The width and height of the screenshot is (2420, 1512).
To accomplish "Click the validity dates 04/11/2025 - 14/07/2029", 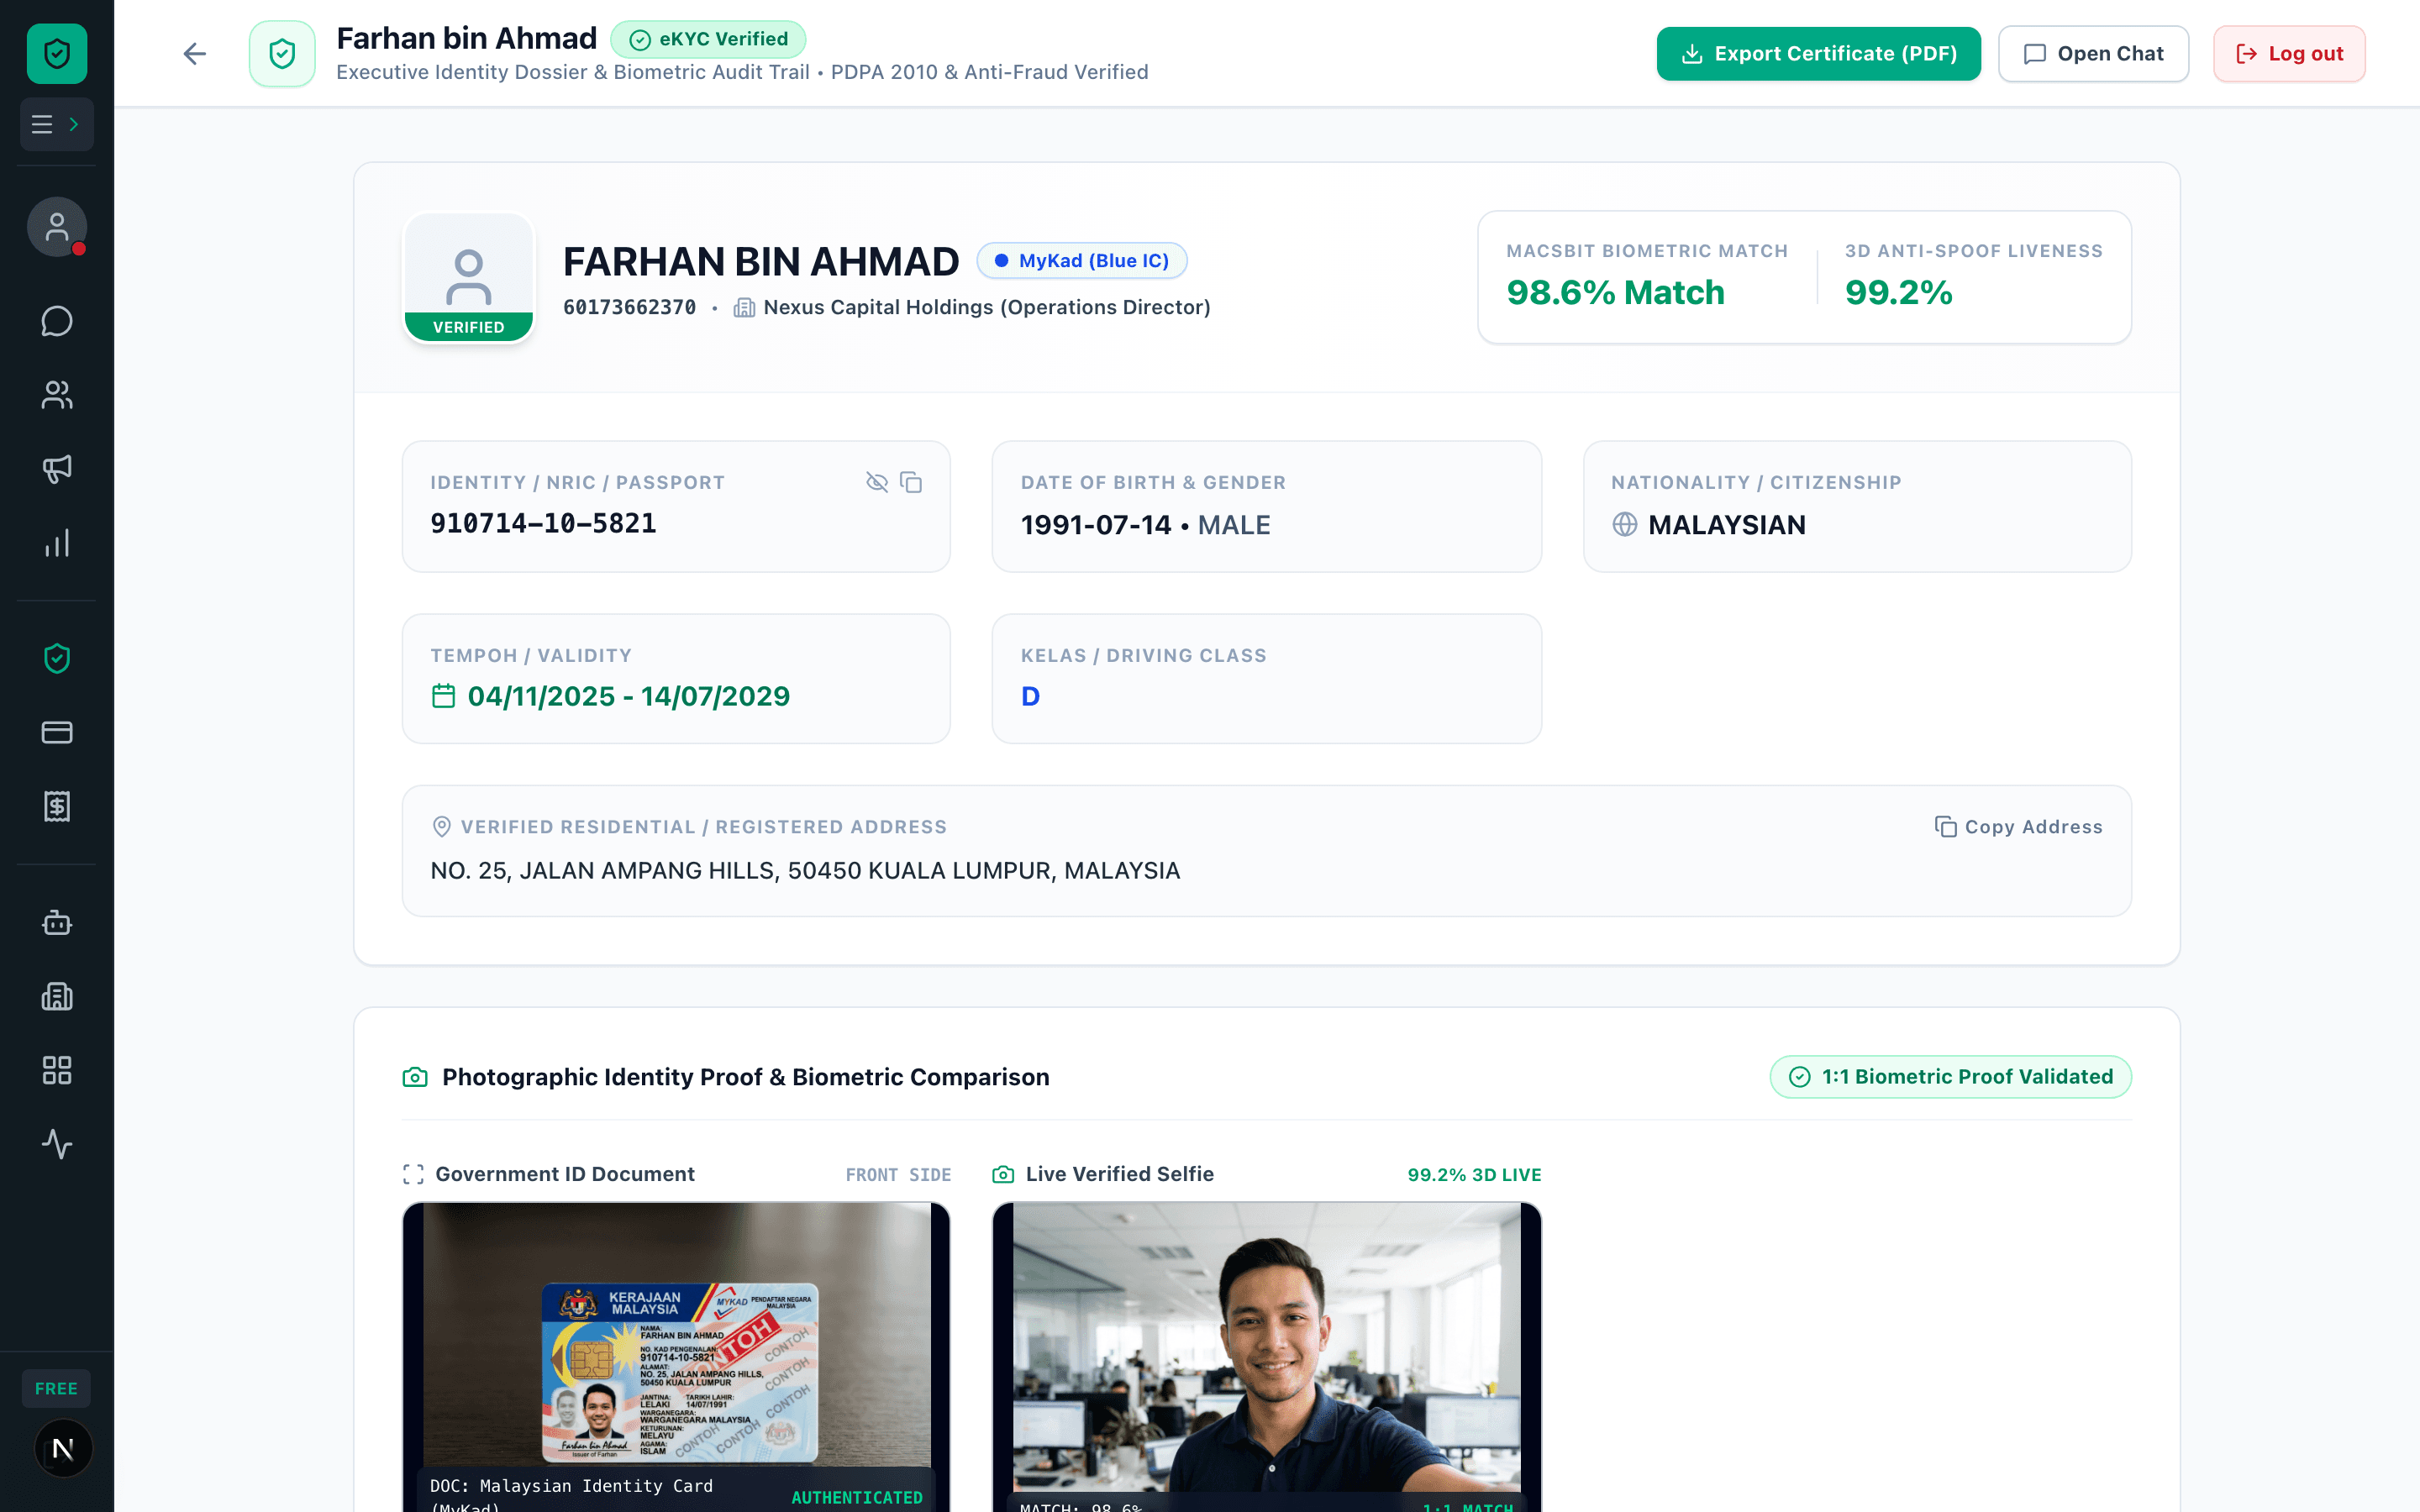I will [629, 696].
